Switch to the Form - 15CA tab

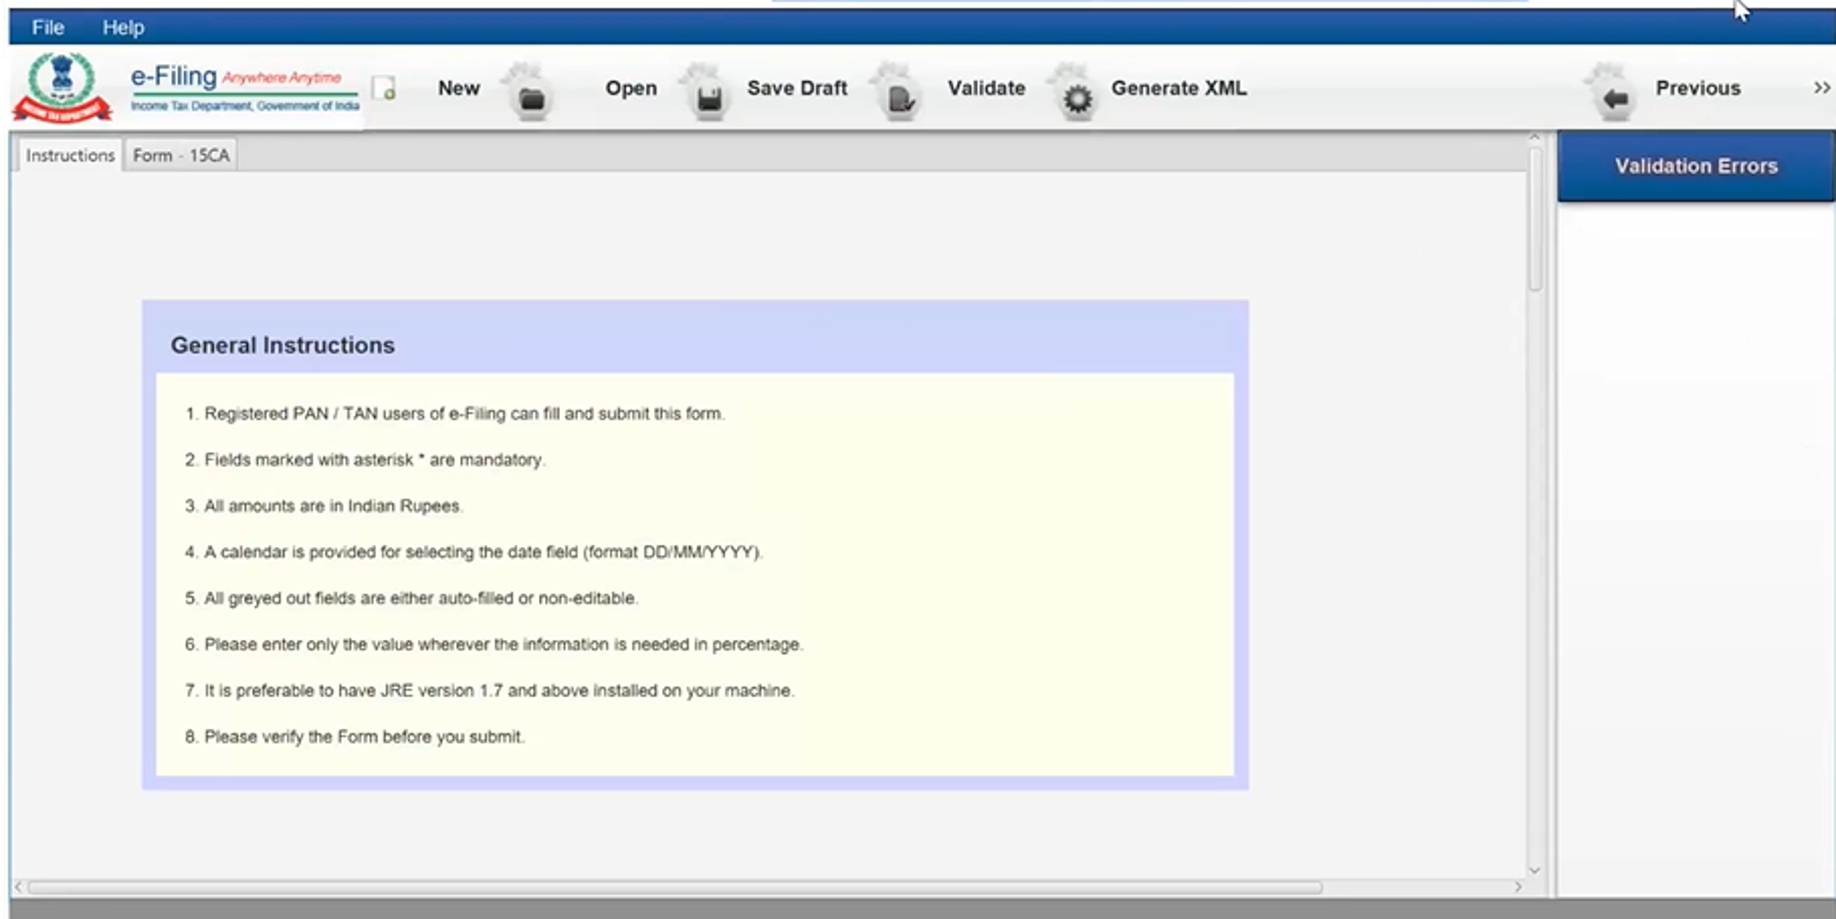[x=181, y=155]
